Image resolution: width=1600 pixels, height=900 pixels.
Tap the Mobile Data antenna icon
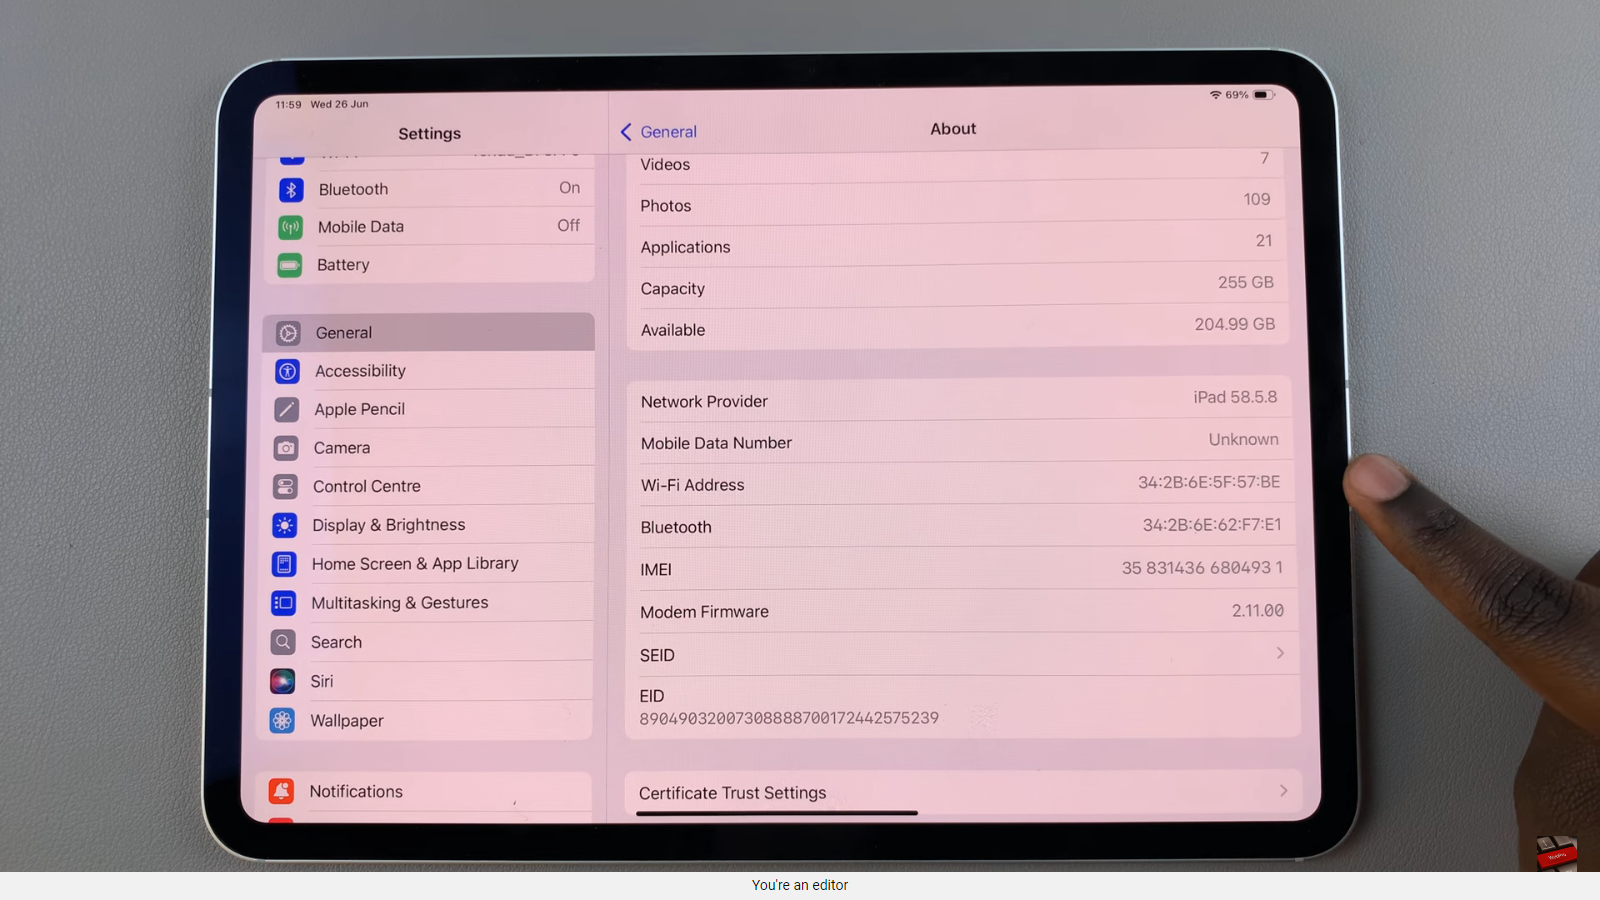[x=290, y=227]
